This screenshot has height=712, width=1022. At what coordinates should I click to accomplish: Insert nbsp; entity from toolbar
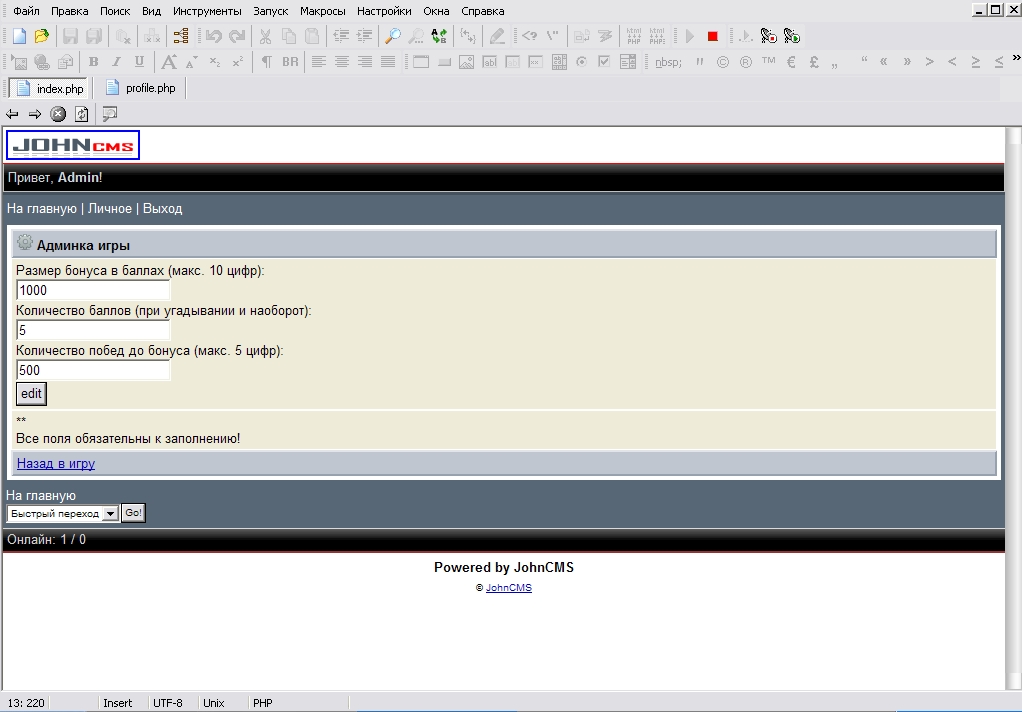[668, 62]
